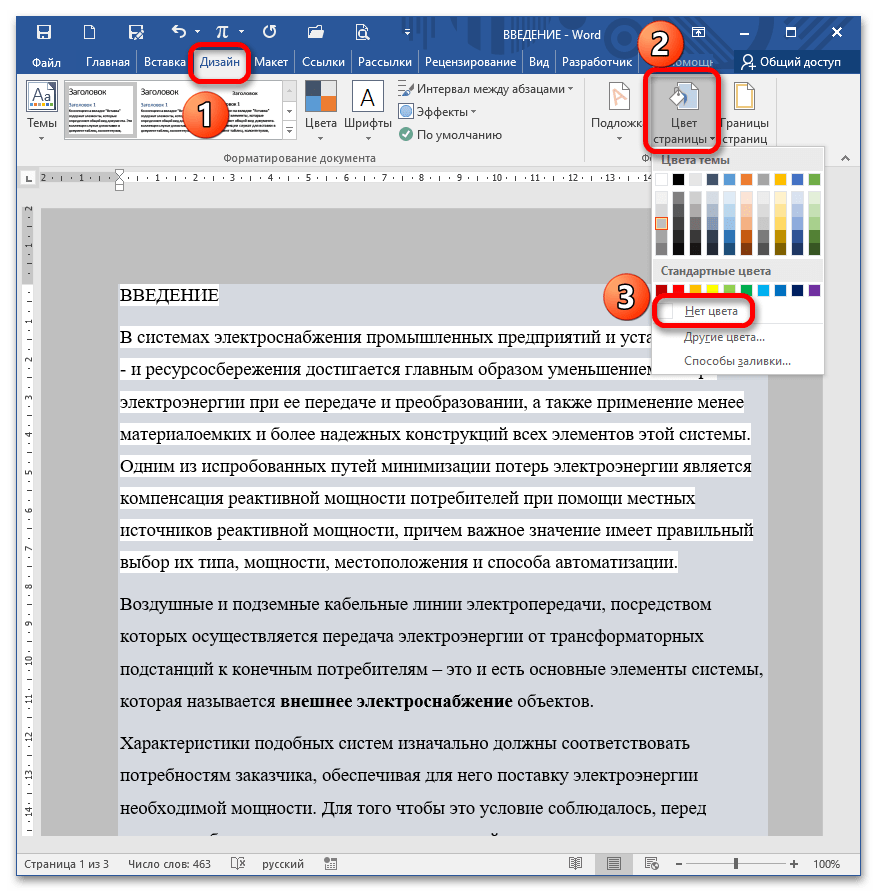Screen dimensions: 877x892
Task: Open the Рассылки tab
Action: coord(384,62)
